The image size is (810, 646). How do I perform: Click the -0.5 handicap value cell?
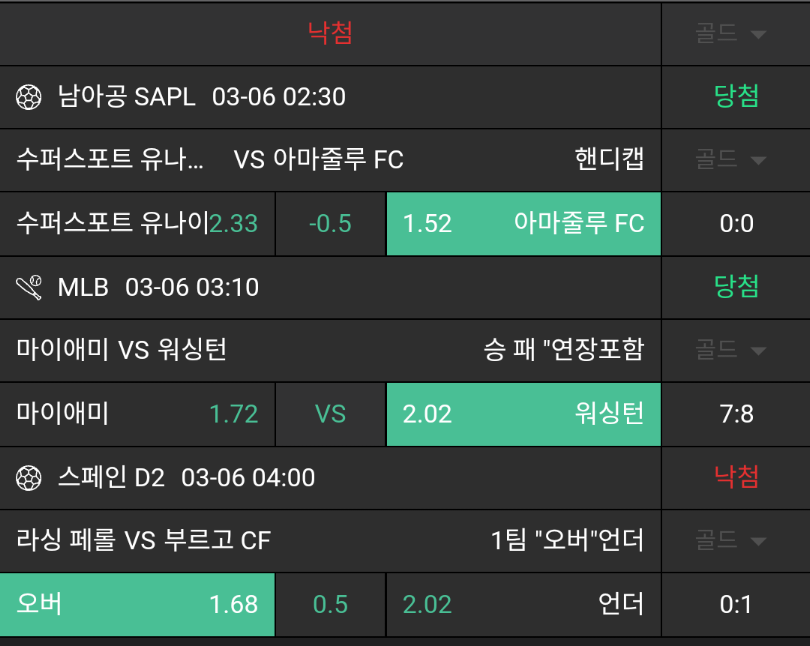(x=330, y=223)
